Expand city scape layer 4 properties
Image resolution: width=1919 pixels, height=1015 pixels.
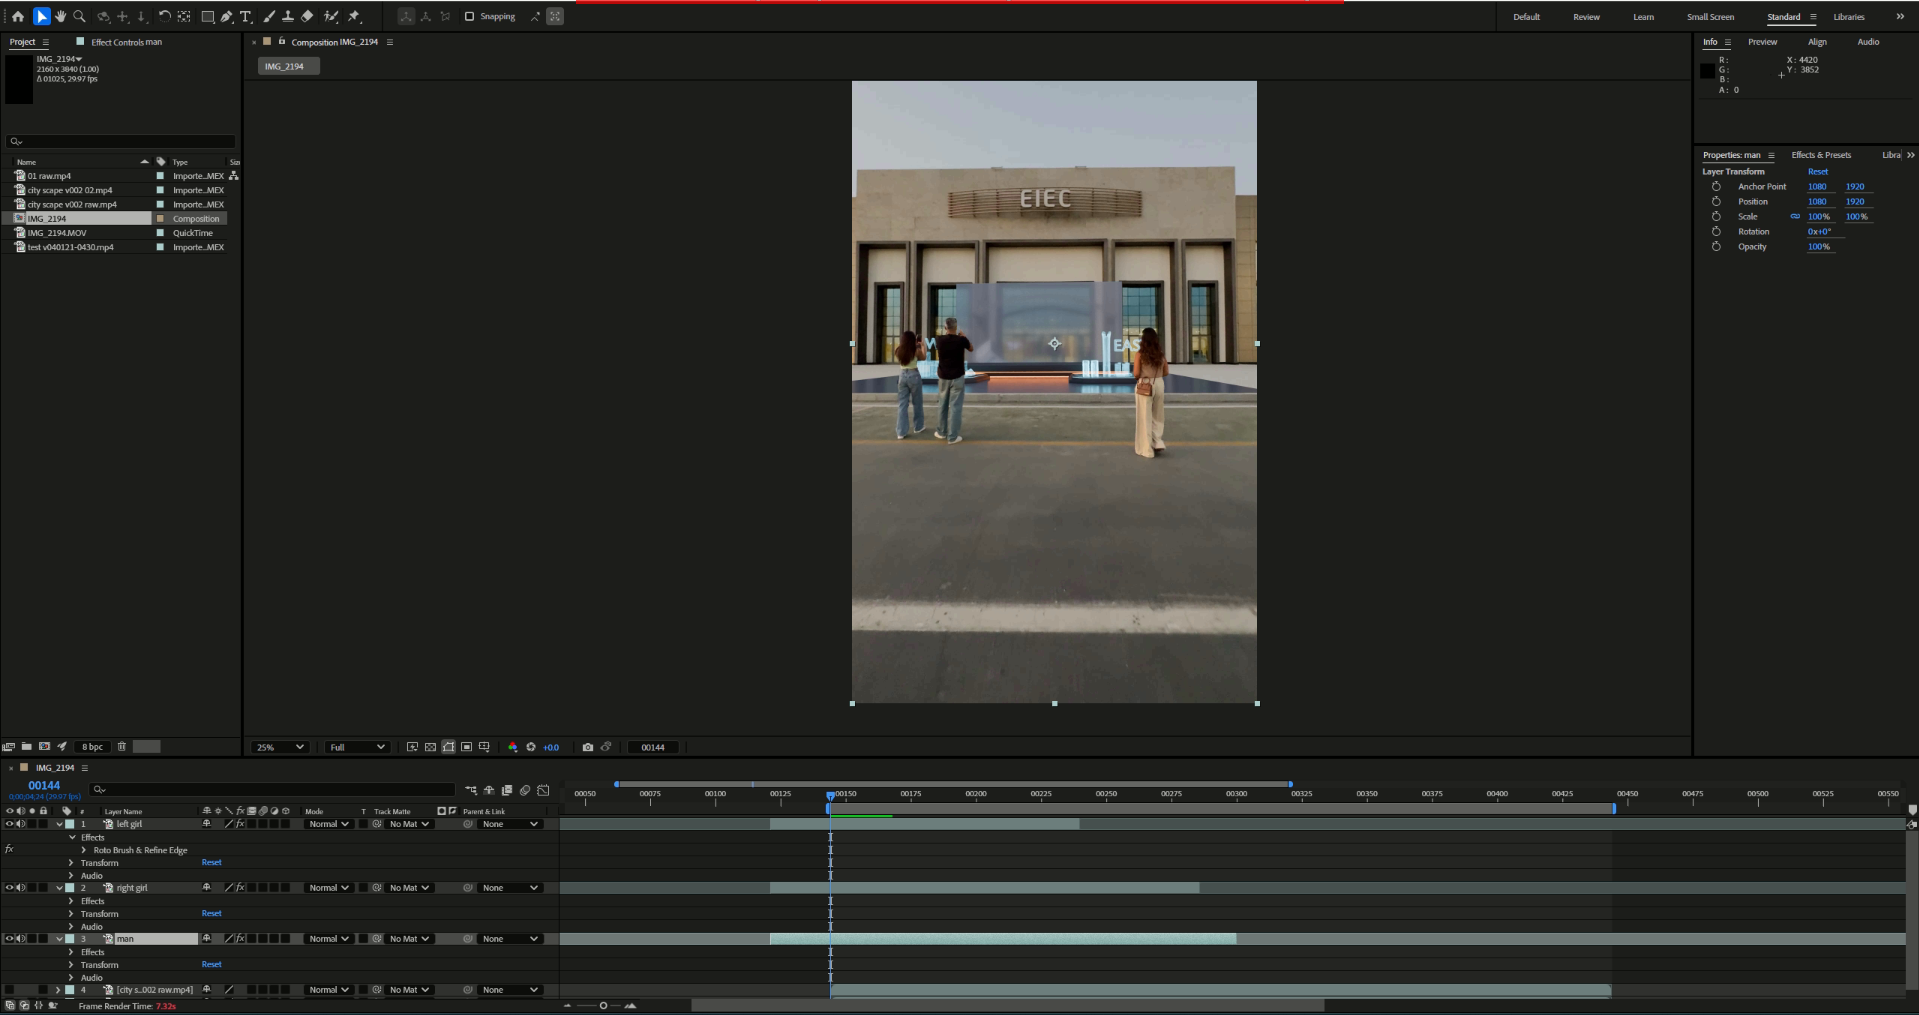pos(58,990)
